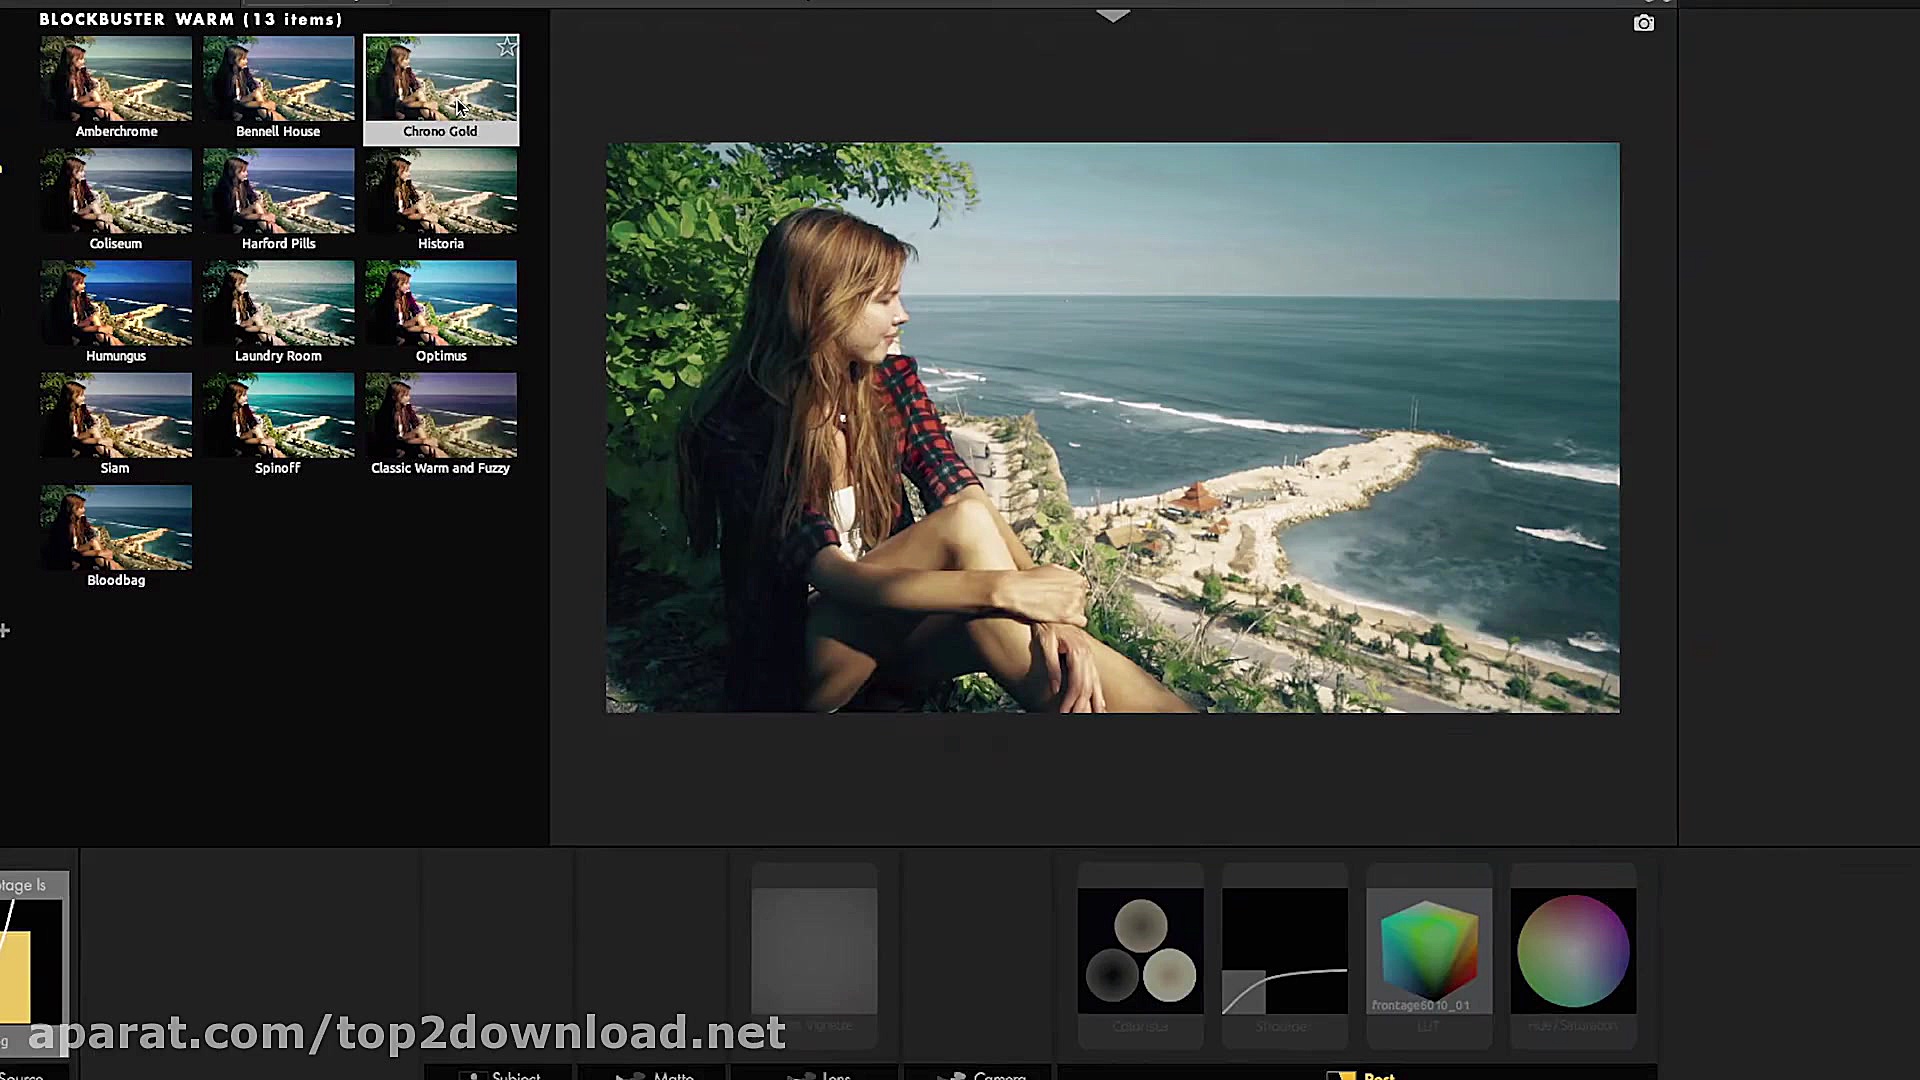Pick the Classic Warm and Fuzzy preset
Screen dimensions: 1920x1080
pyautogui.click(x=440, y=415)
